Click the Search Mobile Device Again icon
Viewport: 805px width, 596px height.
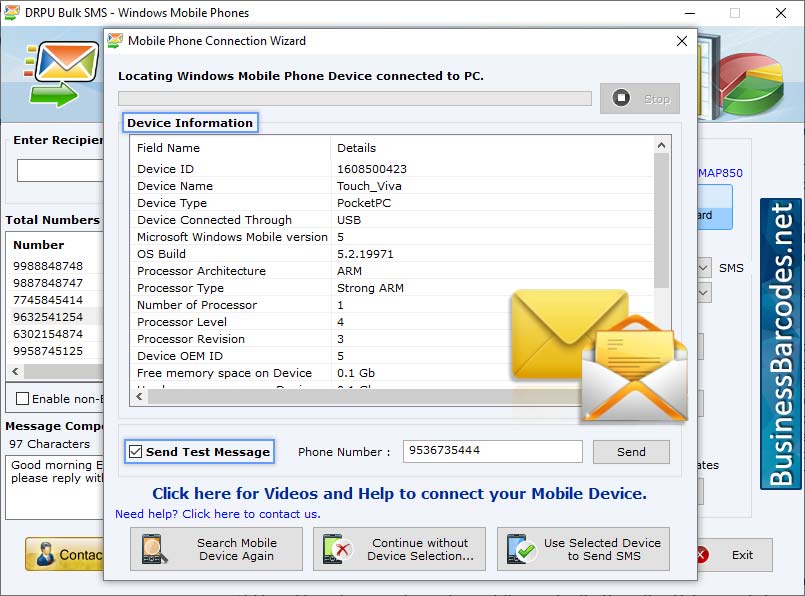click(x=152, y=549)
